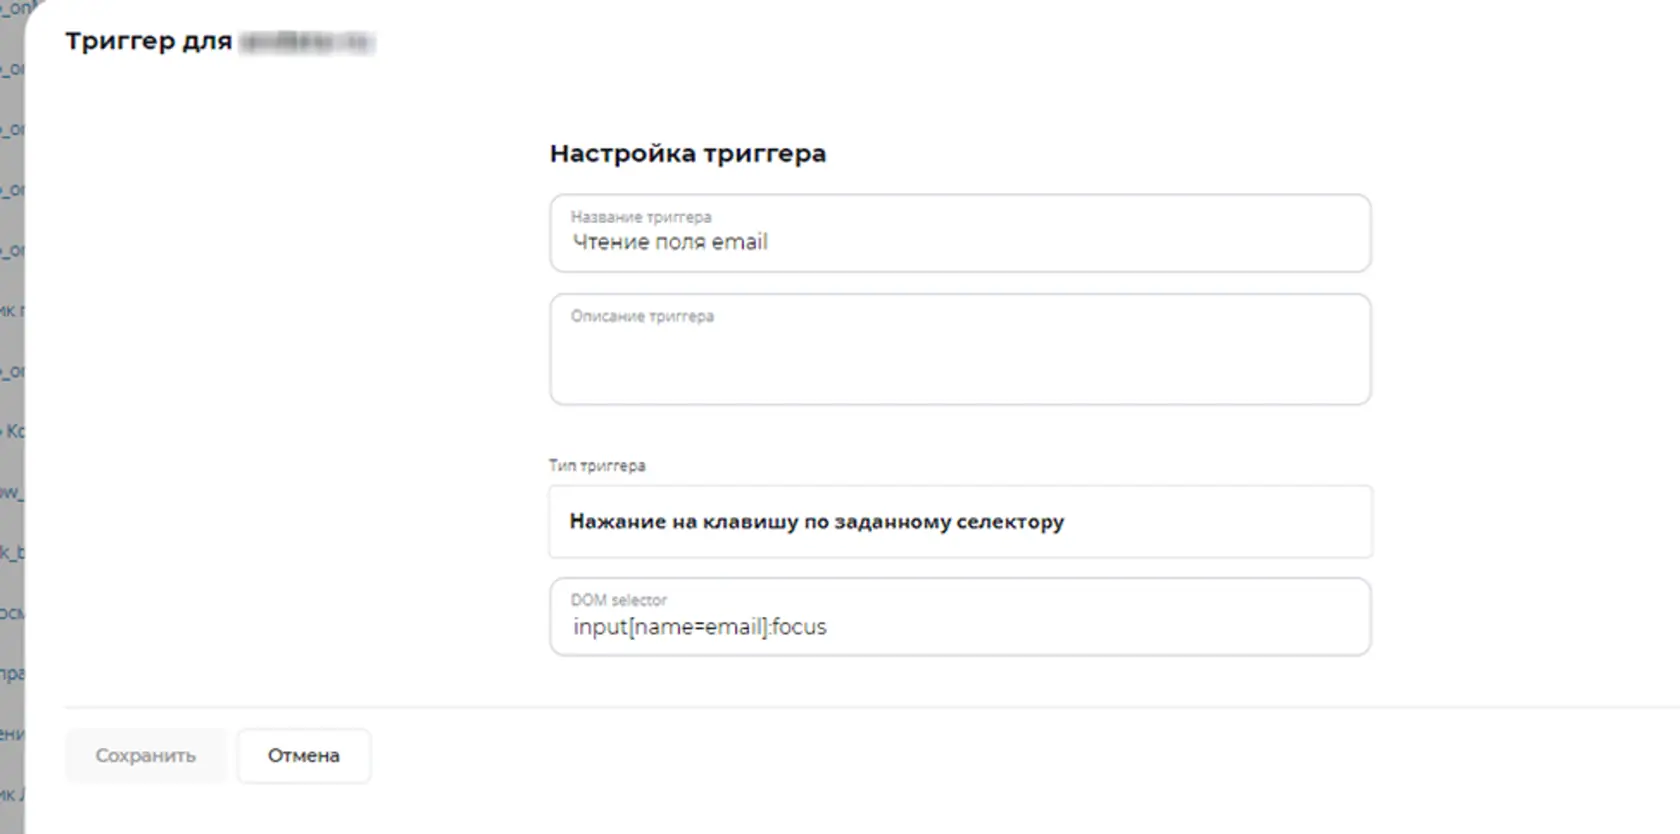Click the Тип триггера label
This screenshot has height=834, width=1680.
click(597, 466)
